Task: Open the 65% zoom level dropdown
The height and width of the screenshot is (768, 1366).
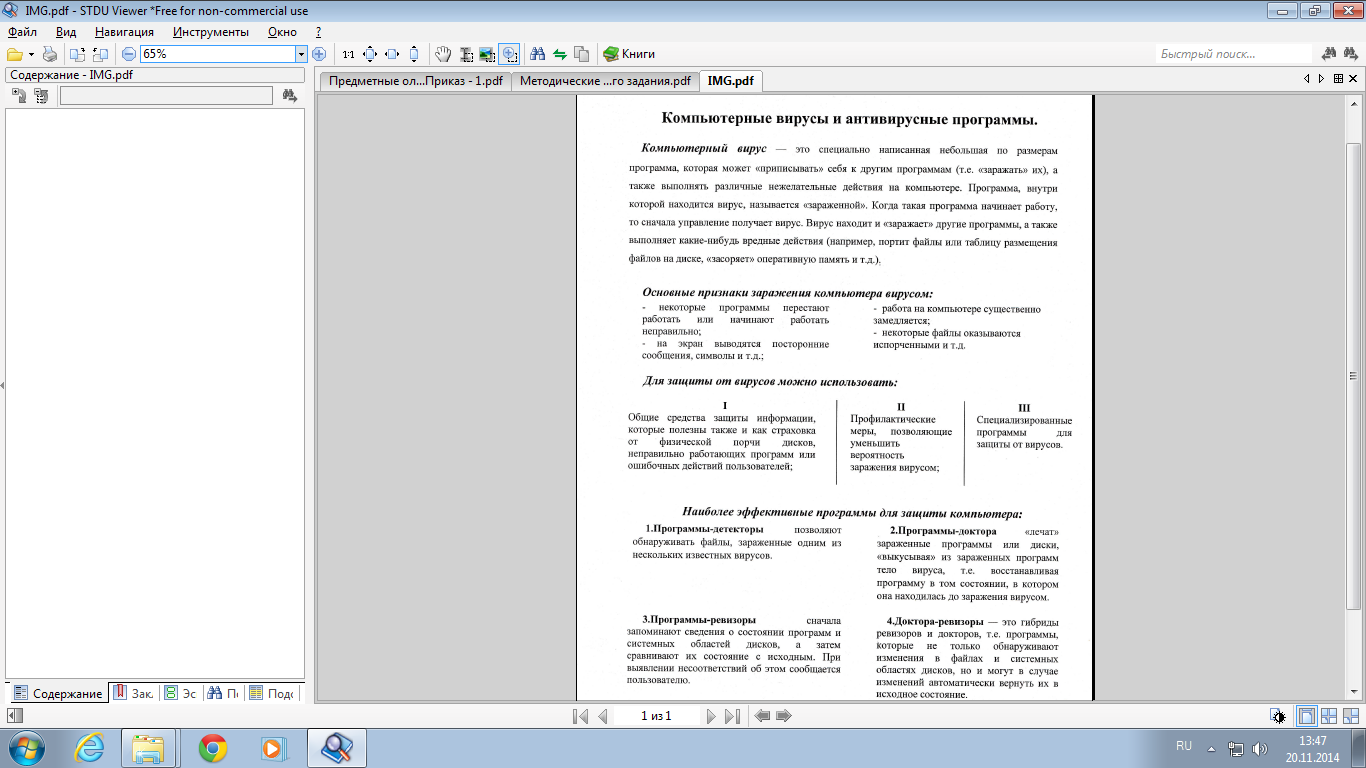Action: tap(301, 54)
